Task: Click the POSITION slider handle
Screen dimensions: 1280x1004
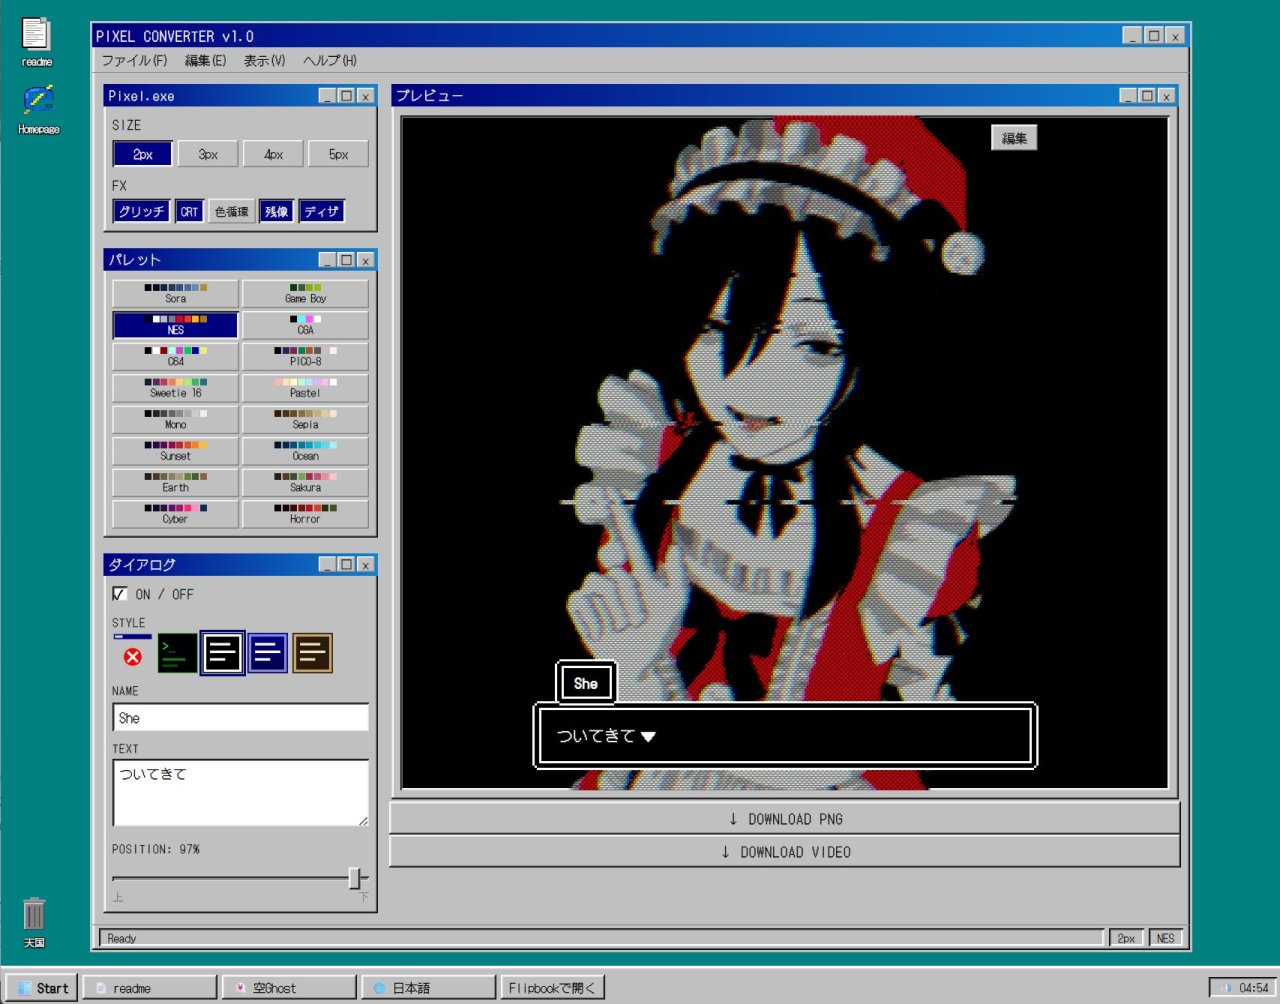Action: (354, 878)
